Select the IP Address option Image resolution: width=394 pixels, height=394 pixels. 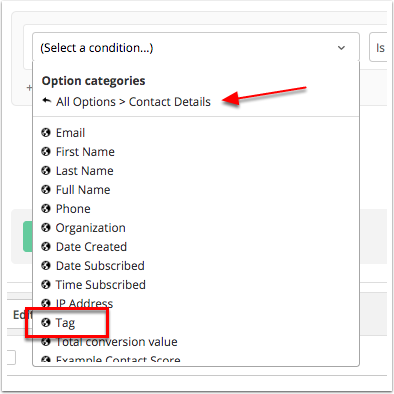pos(84,304)
